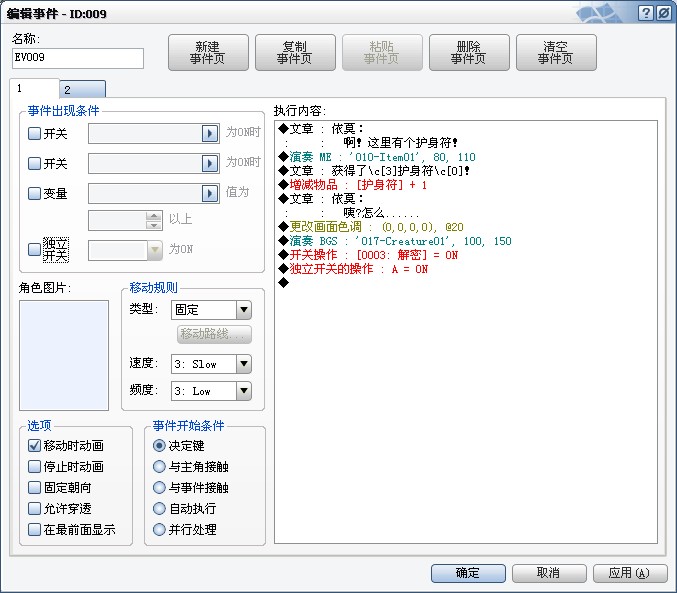Enable the 变量 condition checkbox
This screenshot has width=677, height=593.
click(34, 193)
